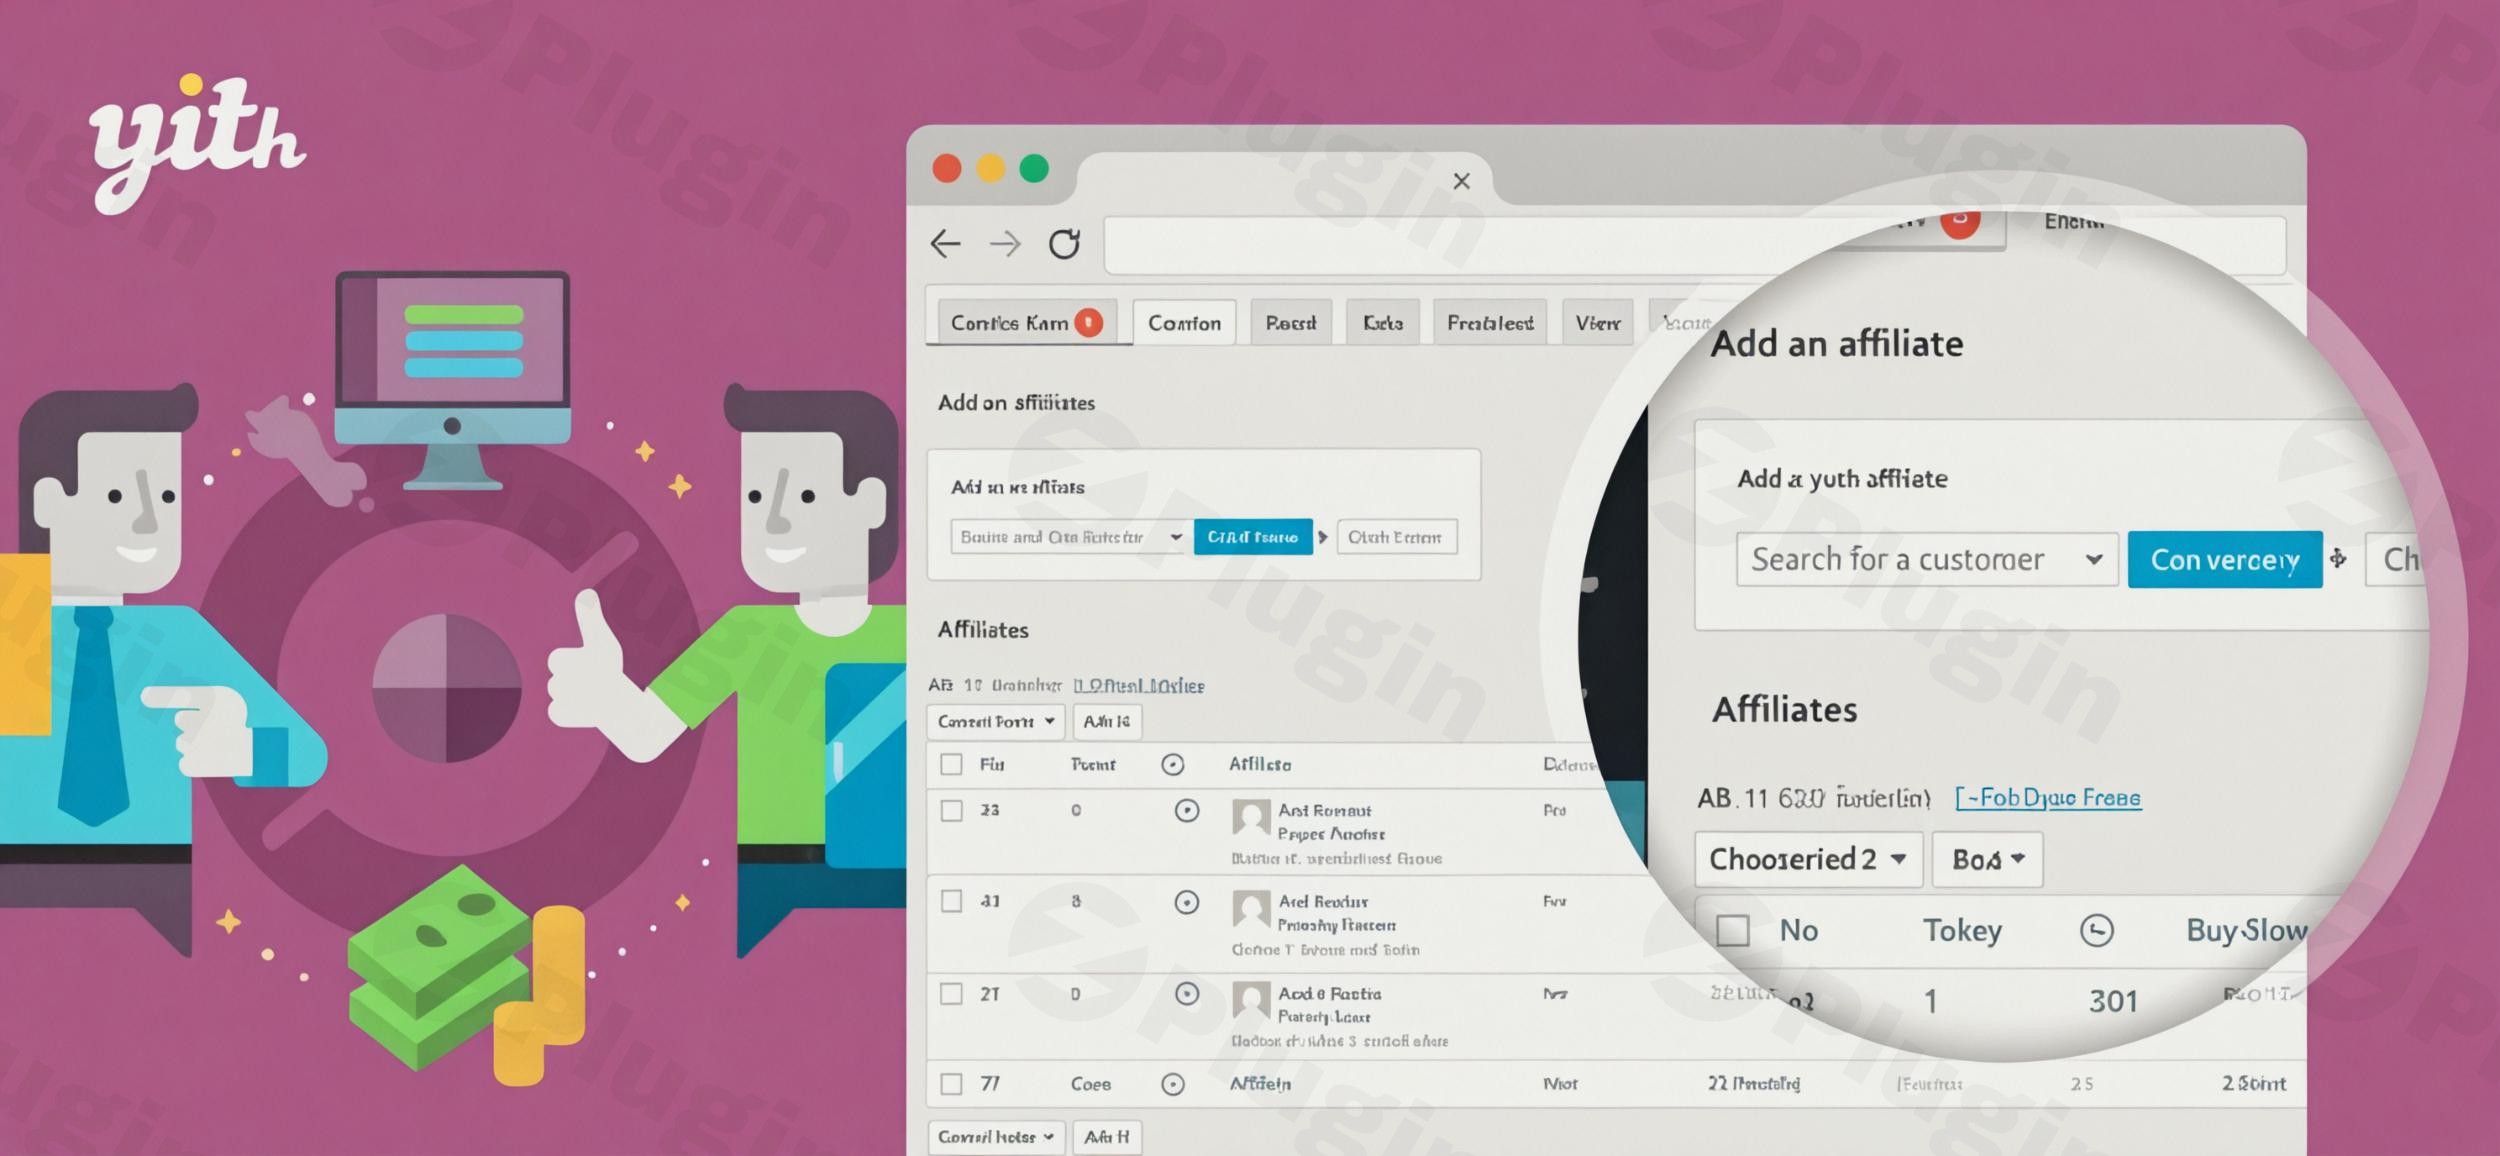Click the status circle icon in row 21
The image size is (2500, 1156).
(x=1187, y=994)
